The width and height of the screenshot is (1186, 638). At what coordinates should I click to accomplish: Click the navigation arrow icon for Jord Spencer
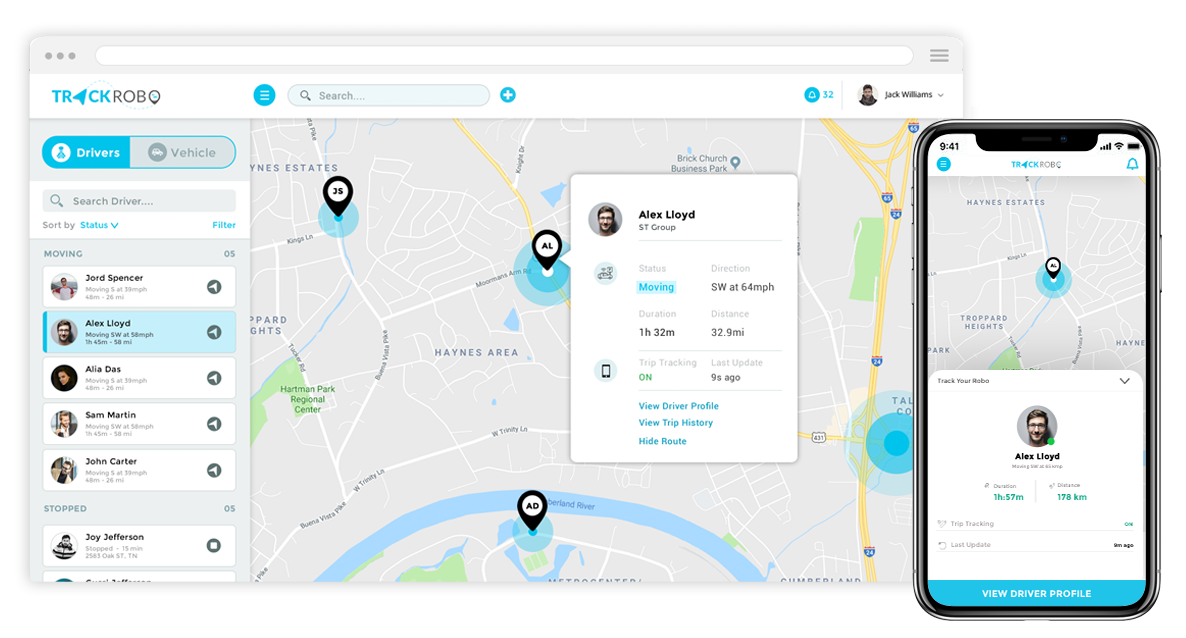[x=214, y=287]
